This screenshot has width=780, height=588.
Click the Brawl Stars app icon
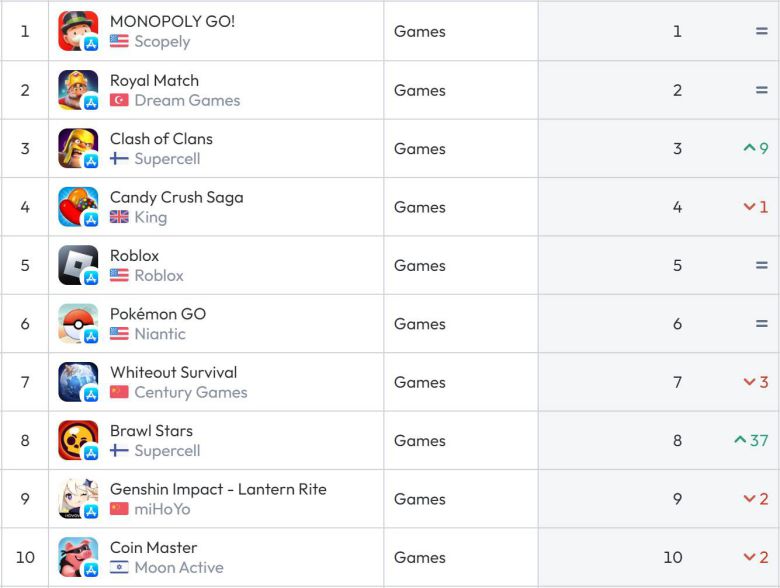pos(78,441)
